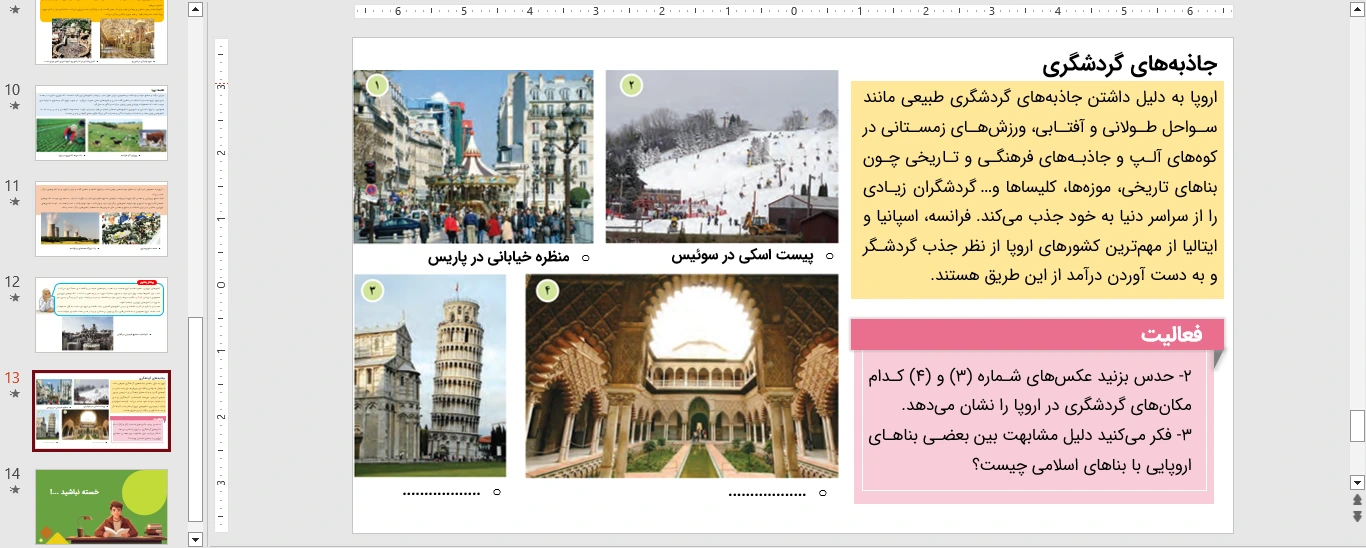This screenshot has width=1366, height=548.
Task: Click the dotted blank caption under the tower photo
Action: click(x=442, y=491)
